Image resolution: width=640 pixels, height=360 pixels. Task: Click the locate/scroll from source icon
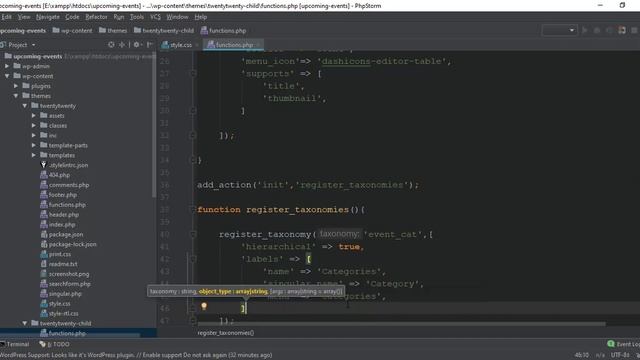(x=111, y=45)
